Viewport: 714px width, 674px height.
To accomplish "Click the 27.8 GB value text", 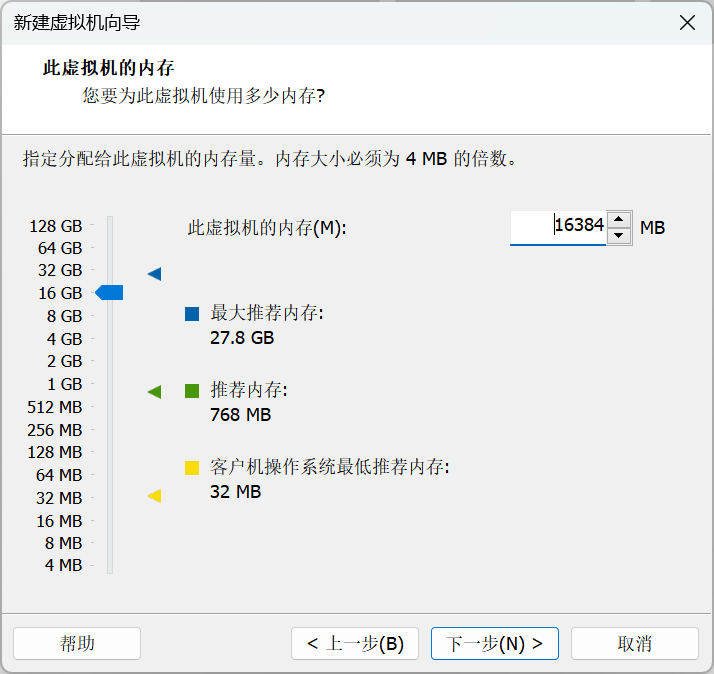I will click(x=242, y=338).
